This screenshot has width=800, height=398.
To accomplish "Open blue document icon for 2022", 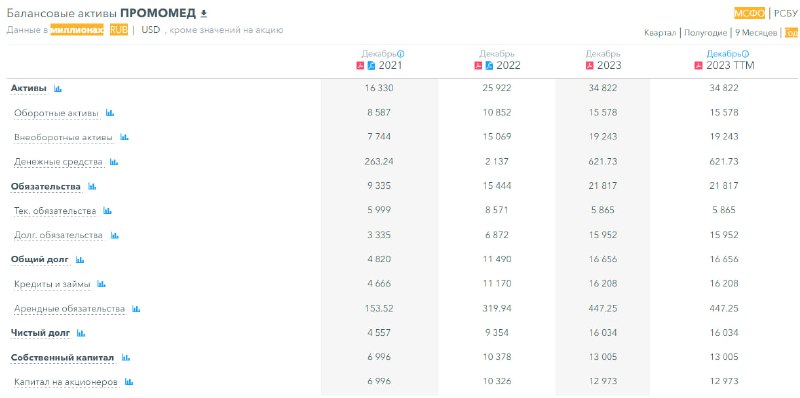I will click(489, 66).
